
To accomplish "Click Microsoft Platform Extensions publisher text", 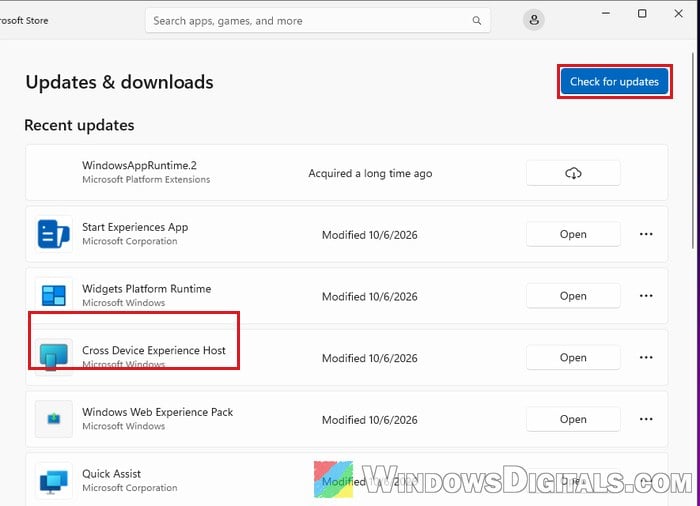I will [x=146, y=180].
